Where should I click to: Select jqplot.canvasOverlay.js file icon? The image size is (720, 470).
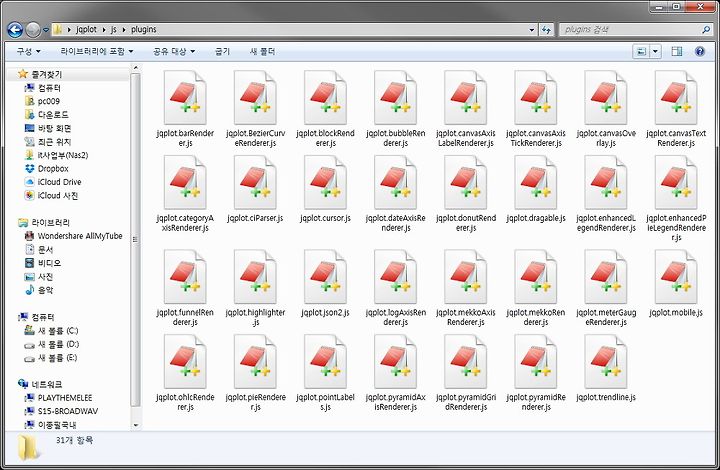(x=606, y=97)
